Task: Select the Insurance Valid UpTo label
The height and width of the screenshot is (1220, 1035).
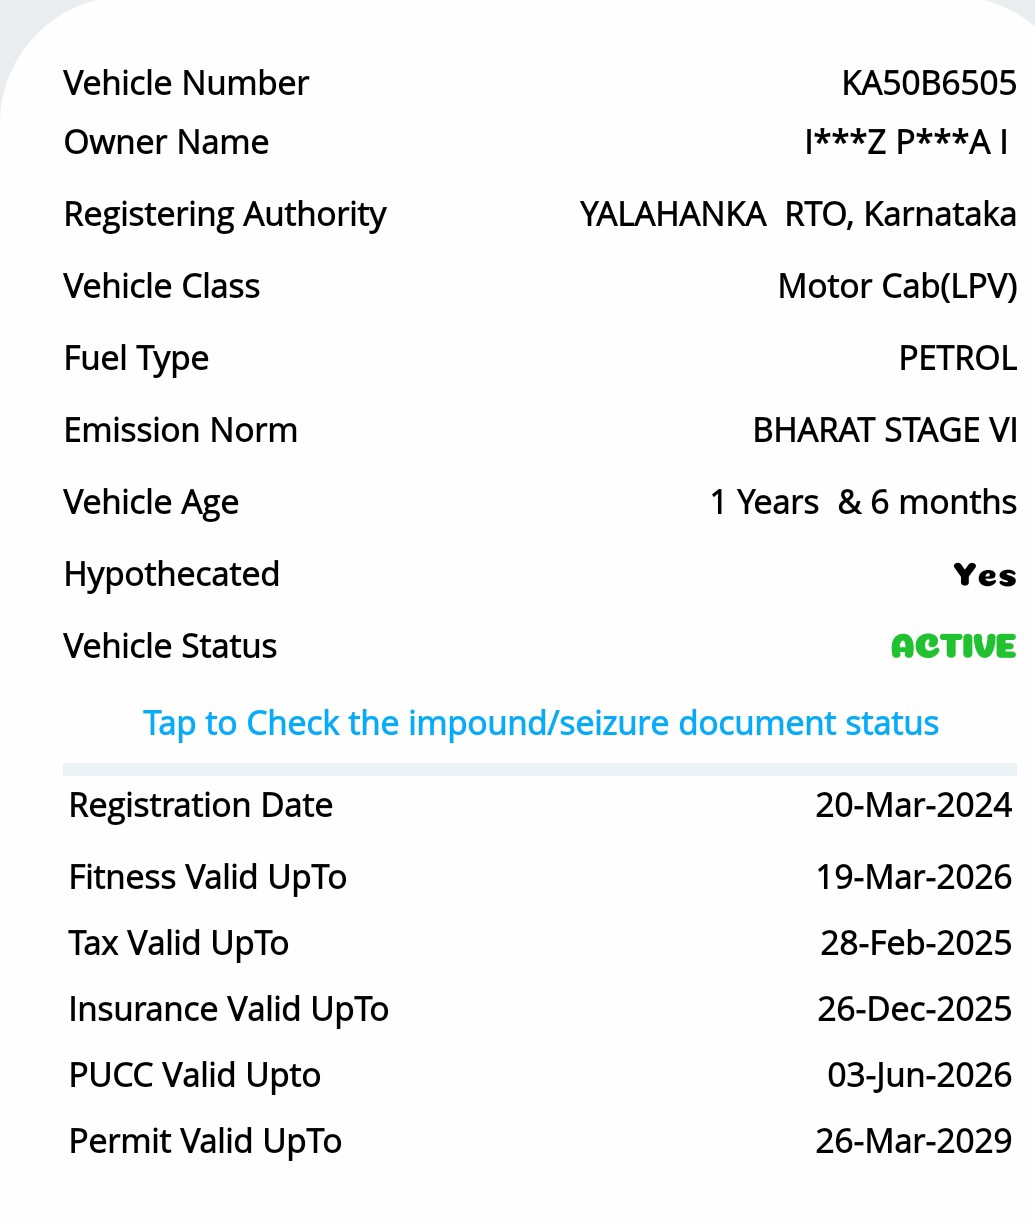Action: pos(228,1010)
